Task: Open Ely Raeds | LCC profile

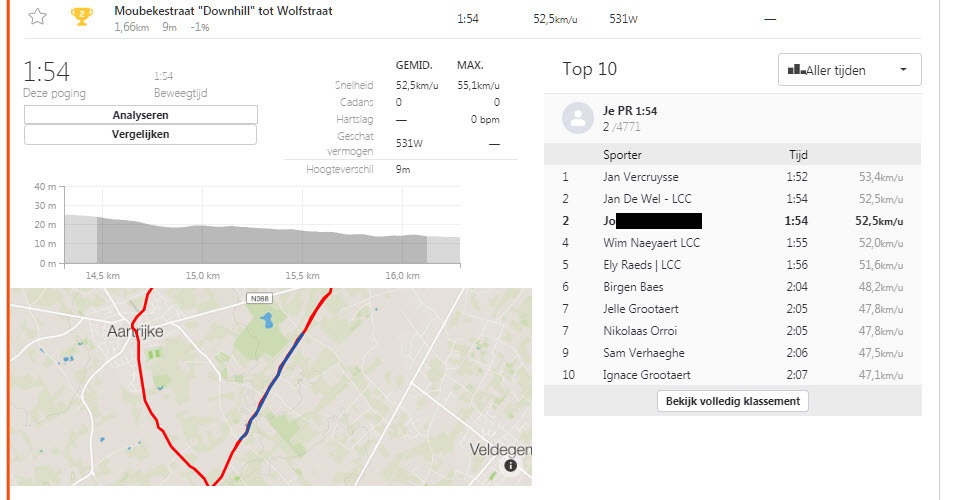Action: click(x=642, y=265)
